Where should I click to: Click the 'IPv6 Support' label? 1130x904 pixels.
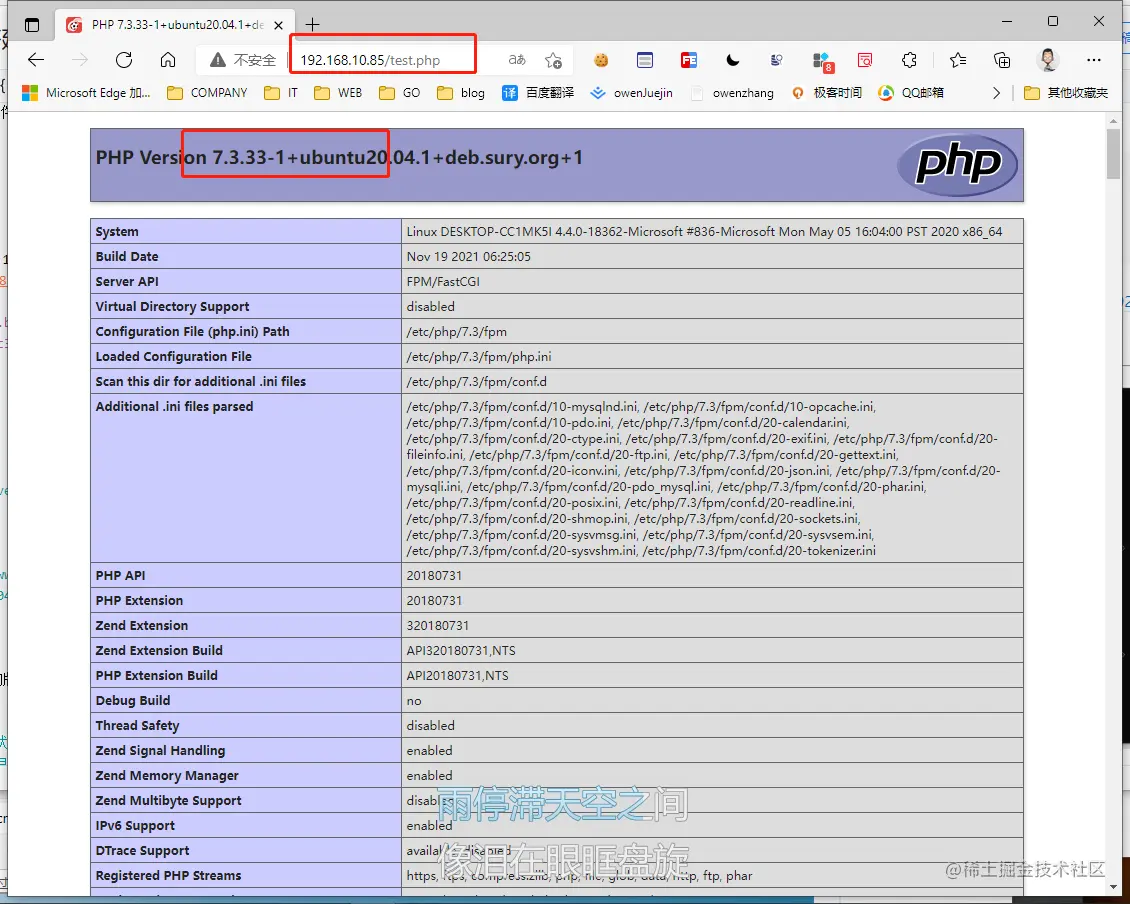[135, 825]
